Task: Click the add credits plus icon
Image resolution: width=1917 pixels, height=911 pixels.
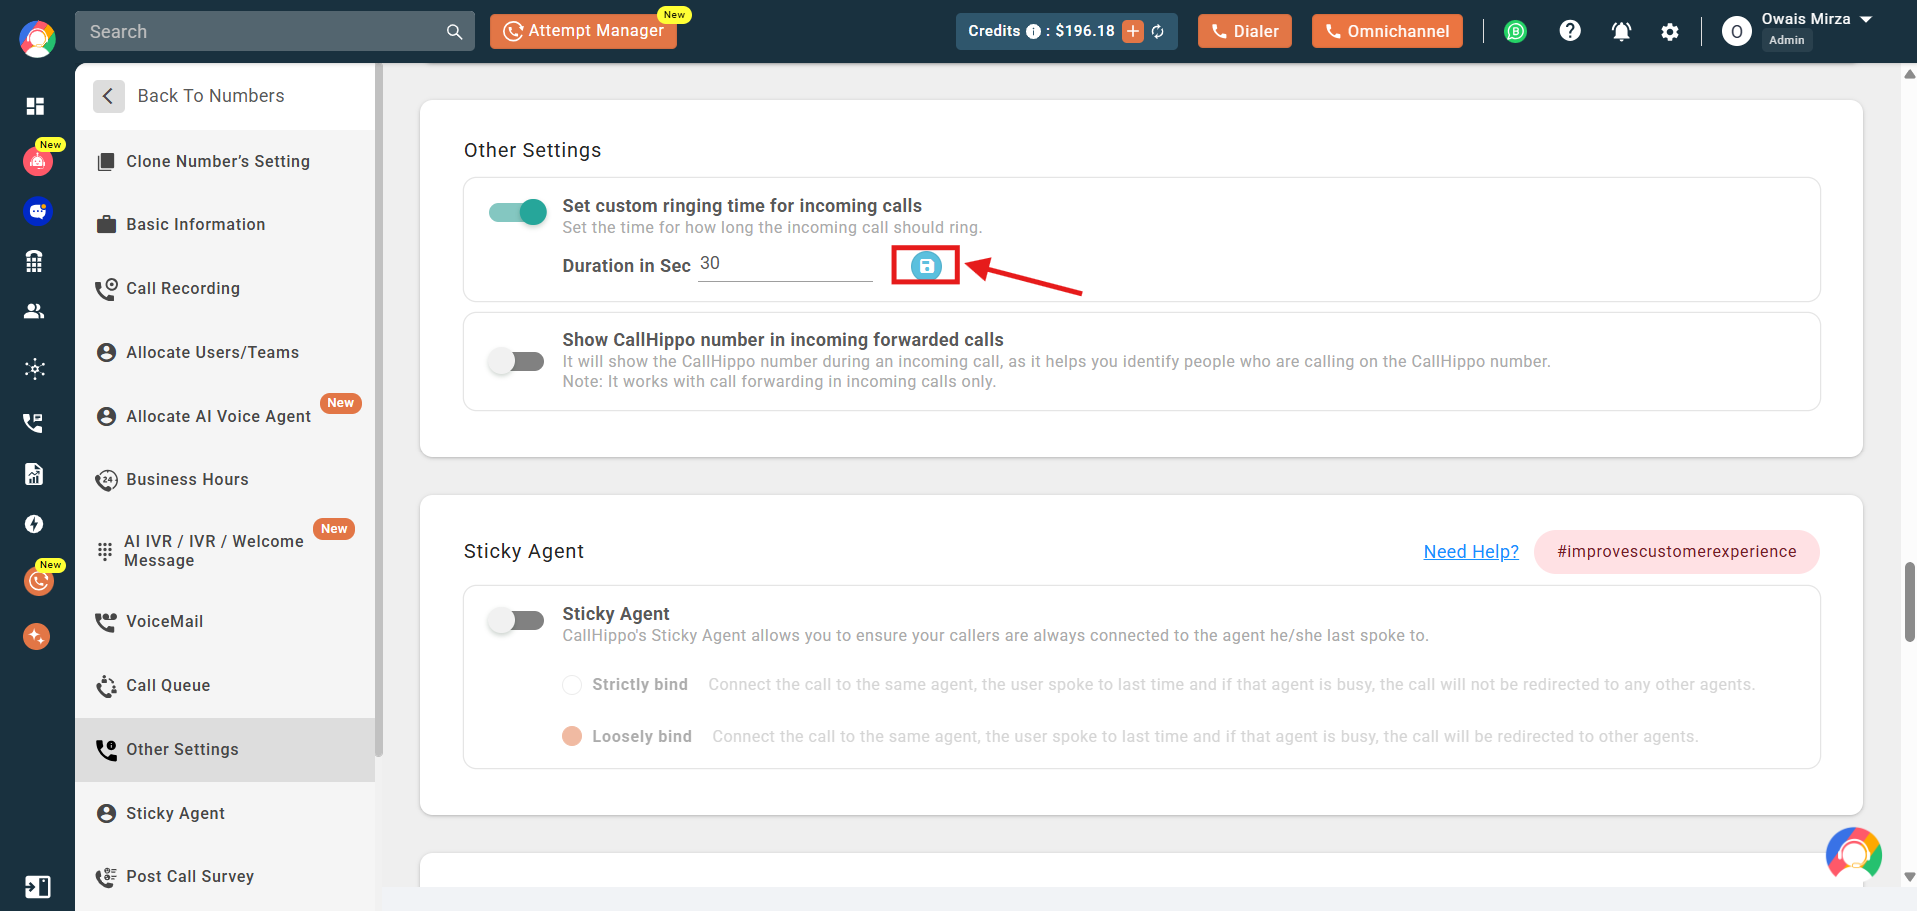Action: (1133, 31)
